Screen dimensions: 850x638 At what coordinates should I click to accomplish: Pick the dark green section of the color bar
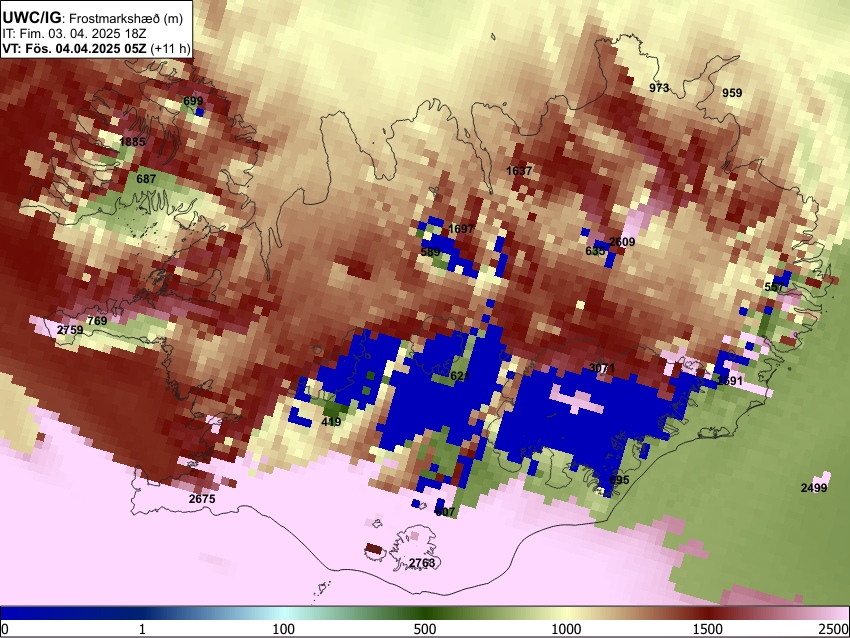425,613
